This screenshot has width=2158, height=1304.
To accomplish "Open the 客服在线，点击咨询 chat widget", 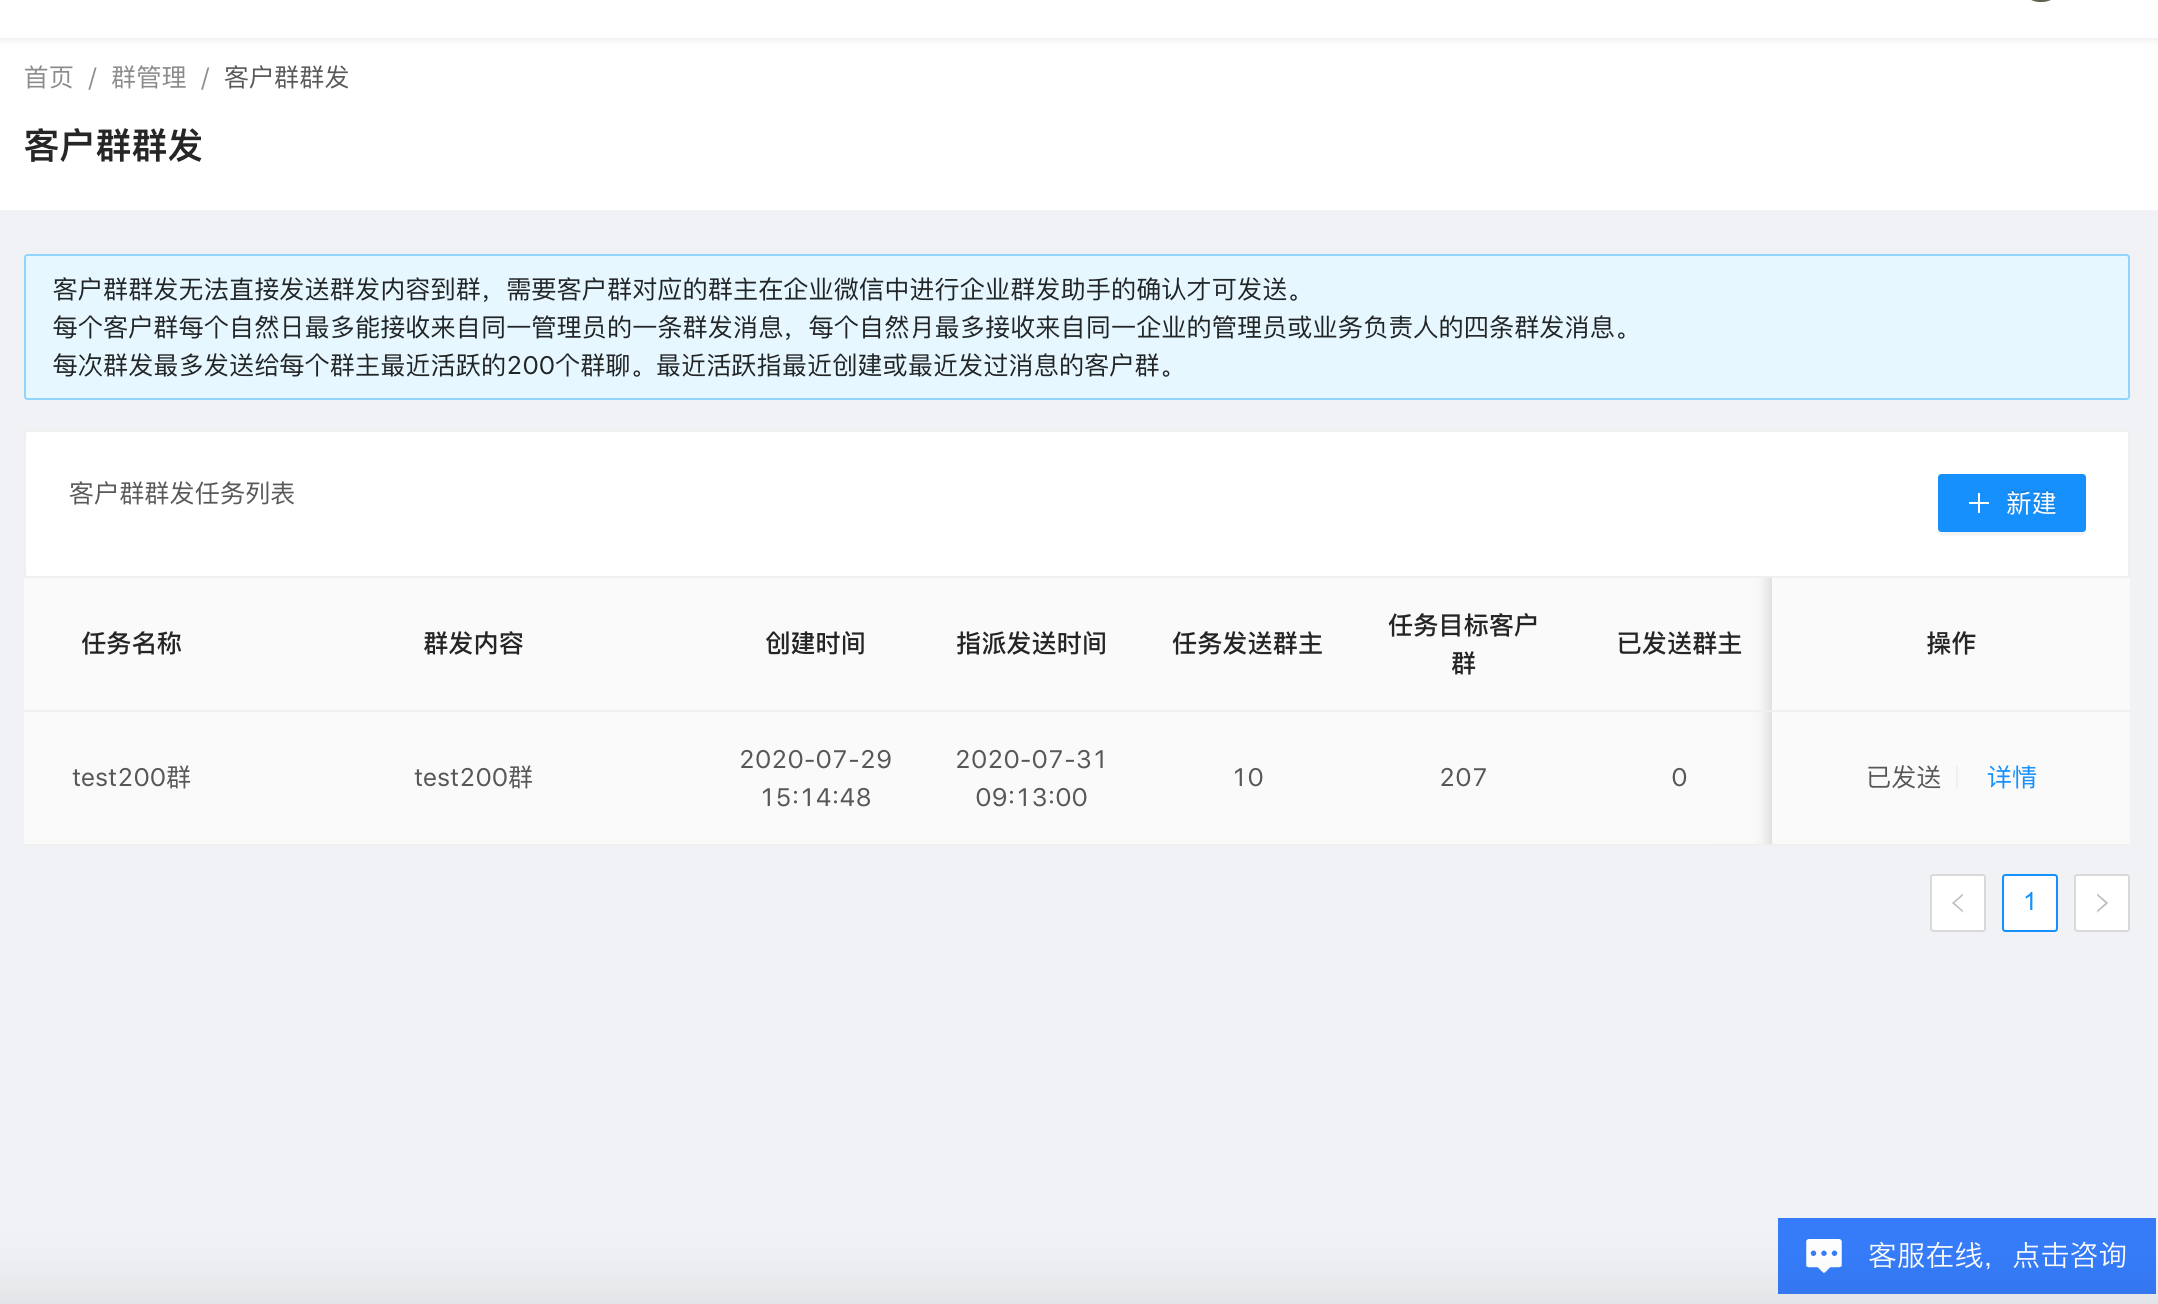I will (1966, 1255).
